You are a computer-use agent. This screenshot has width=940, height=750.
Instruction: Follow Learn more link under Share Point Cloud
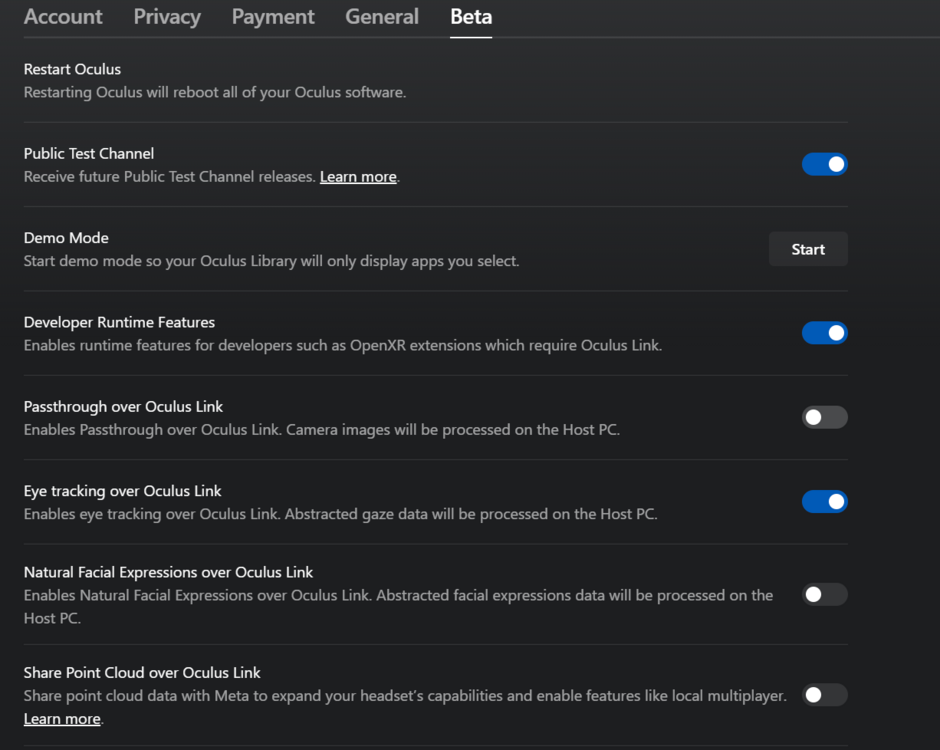pyautogui.click(x=62, y=719)
